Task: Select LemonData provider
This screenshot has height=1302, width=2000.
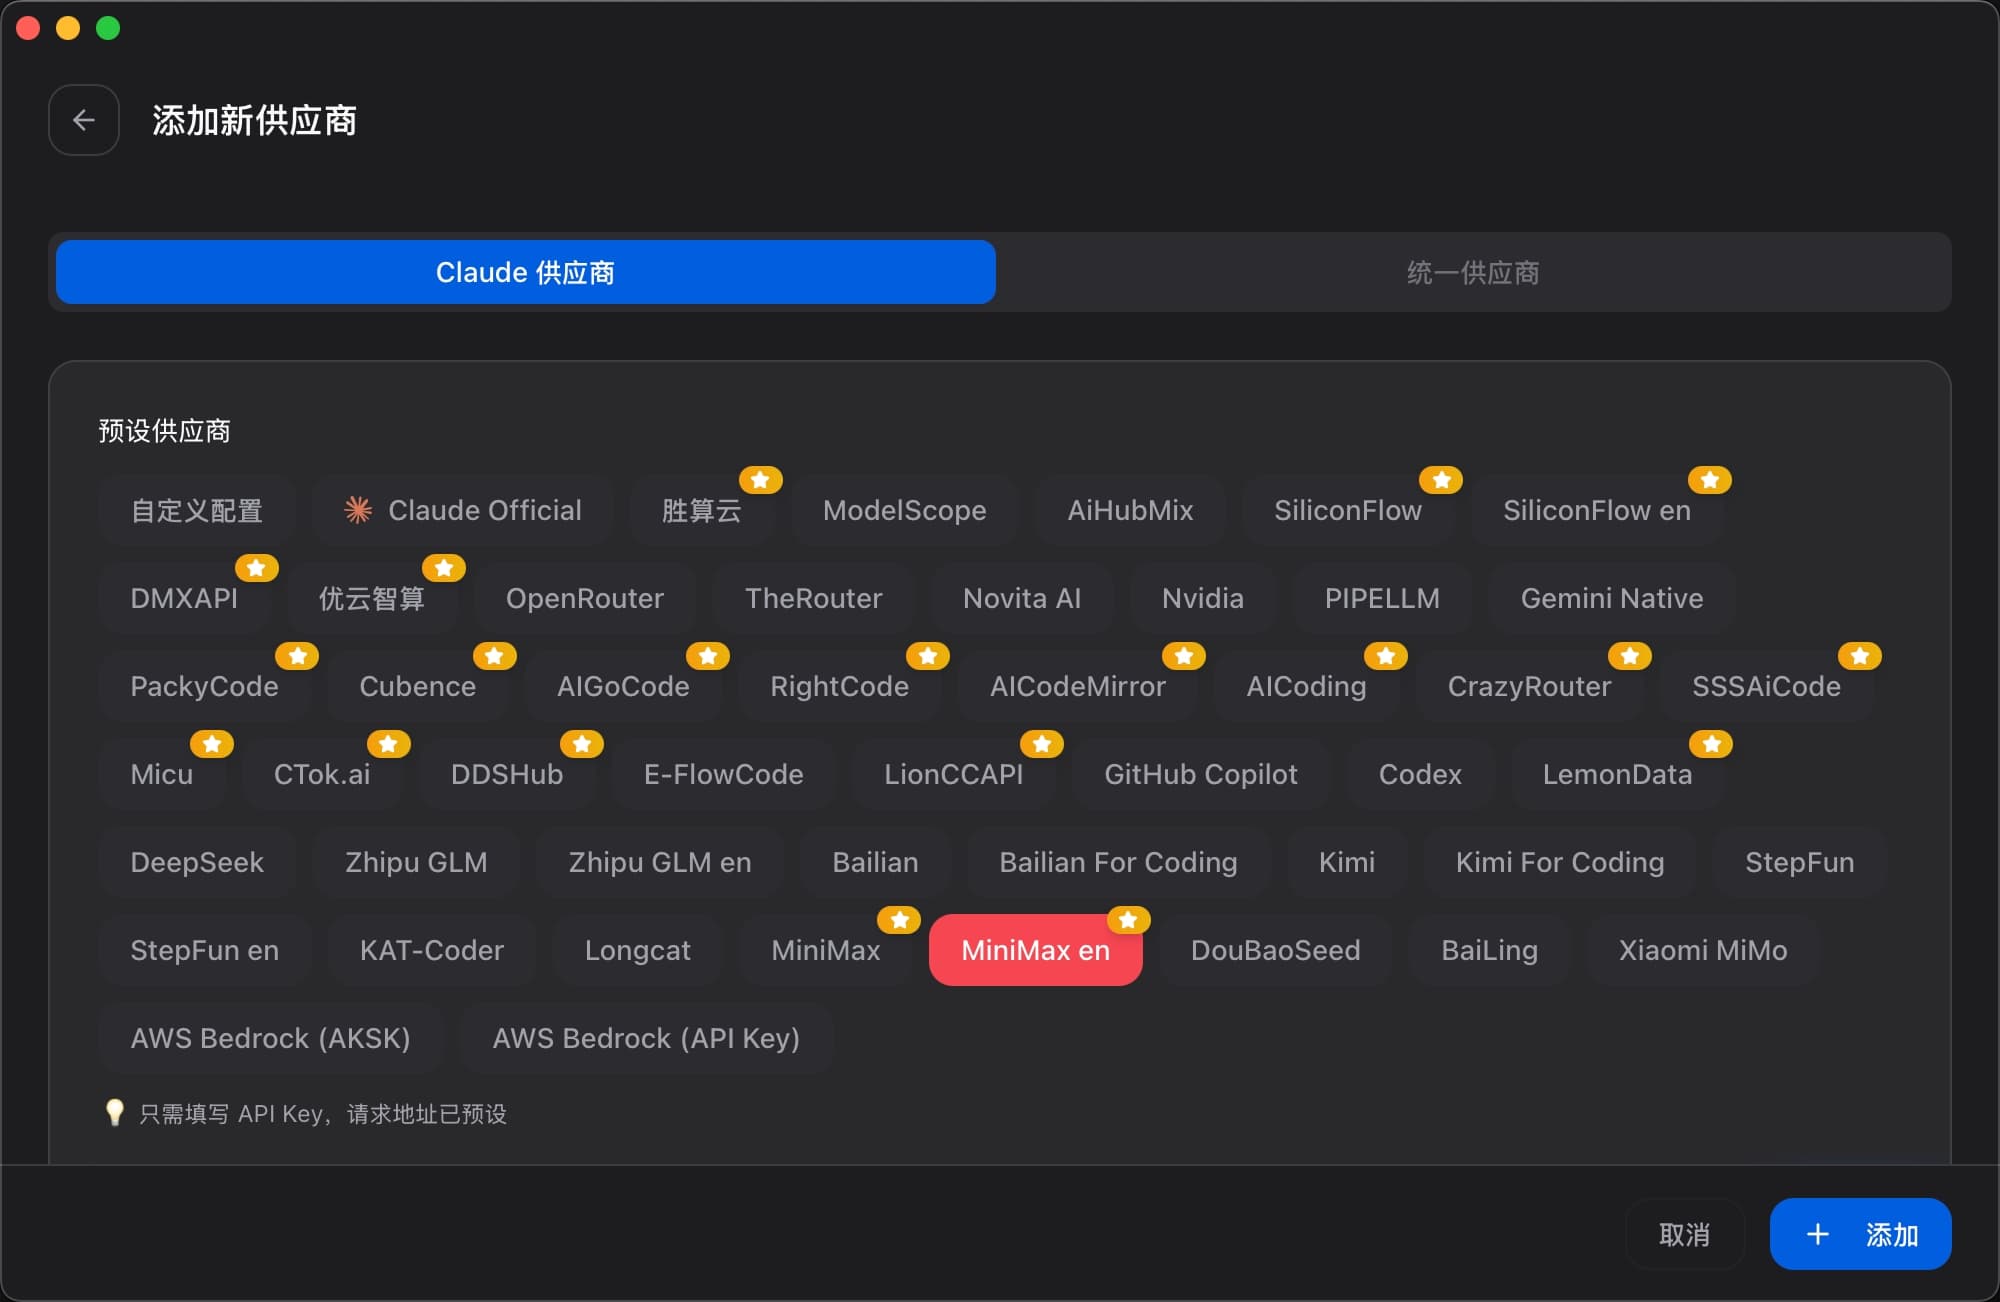Action: click(x=1617, y=774)
